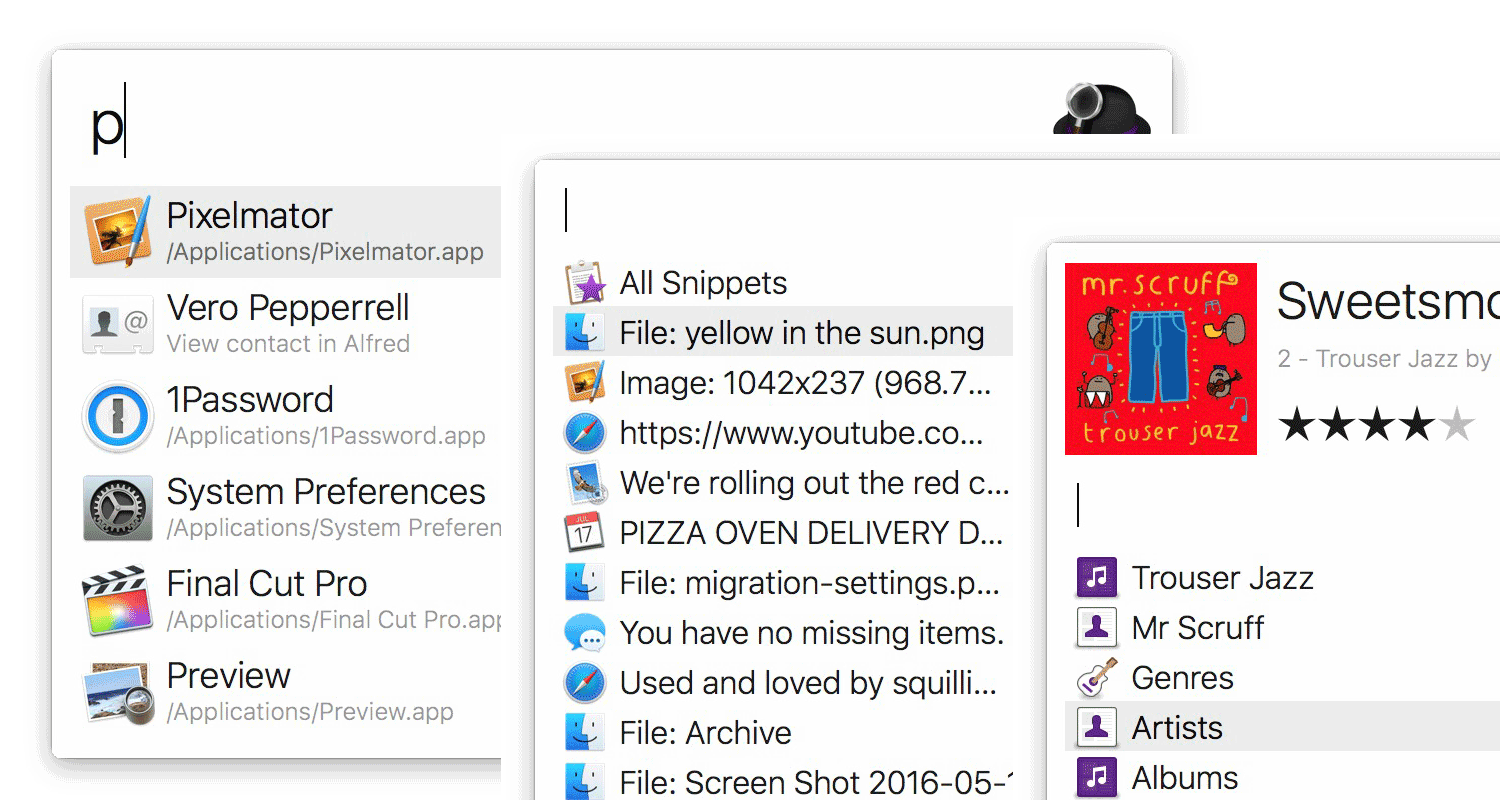Click the Alfred bowler hat icon

[1102, 108]
